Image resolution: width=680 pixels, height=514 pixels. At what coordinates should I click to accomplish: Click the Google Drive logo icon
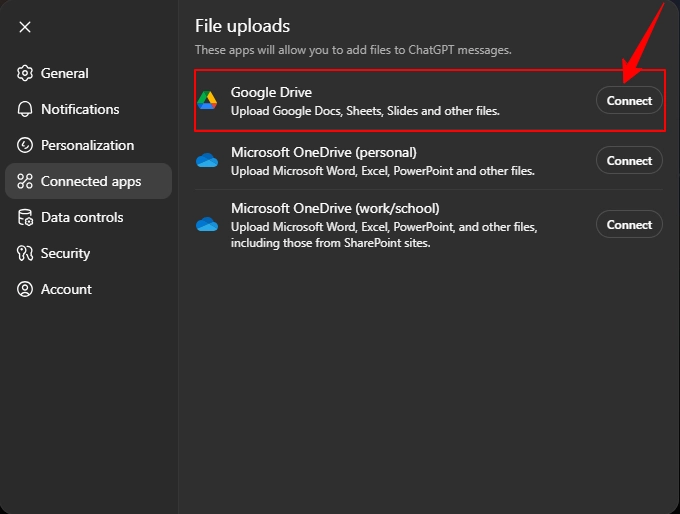(207, 101)
